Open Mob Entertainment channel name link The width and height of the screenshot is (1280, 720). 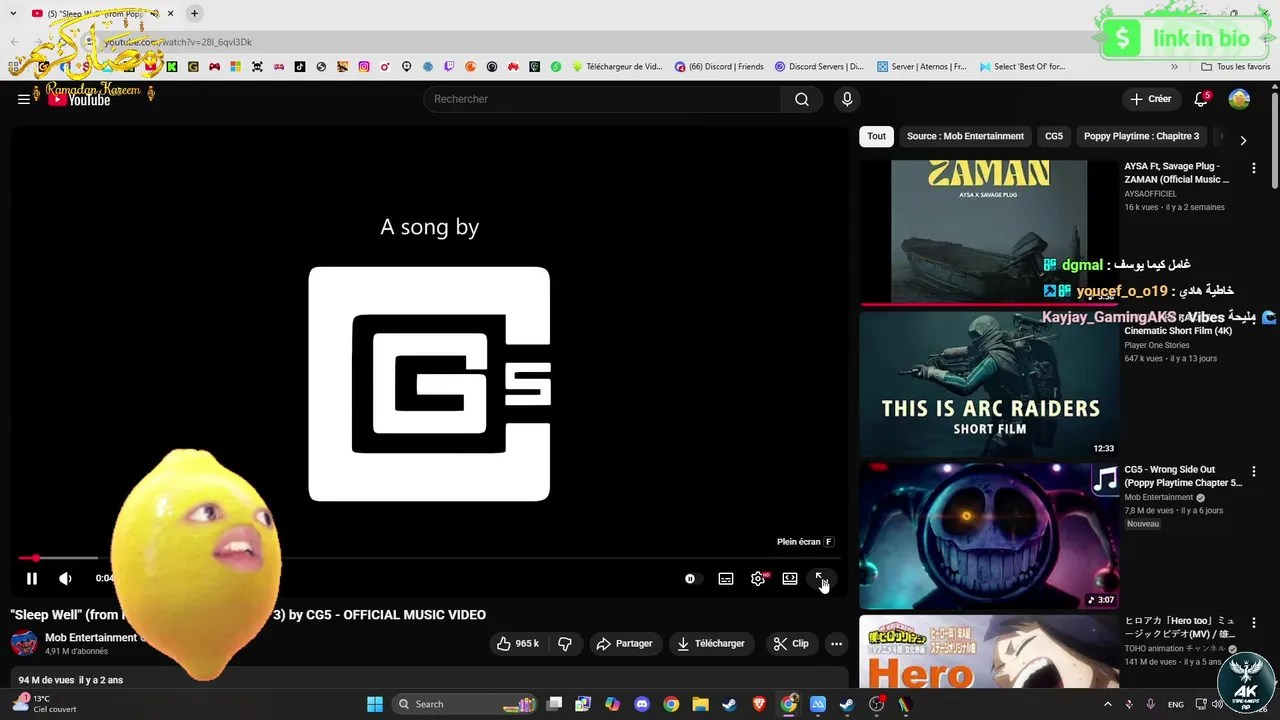pos(91,638)
